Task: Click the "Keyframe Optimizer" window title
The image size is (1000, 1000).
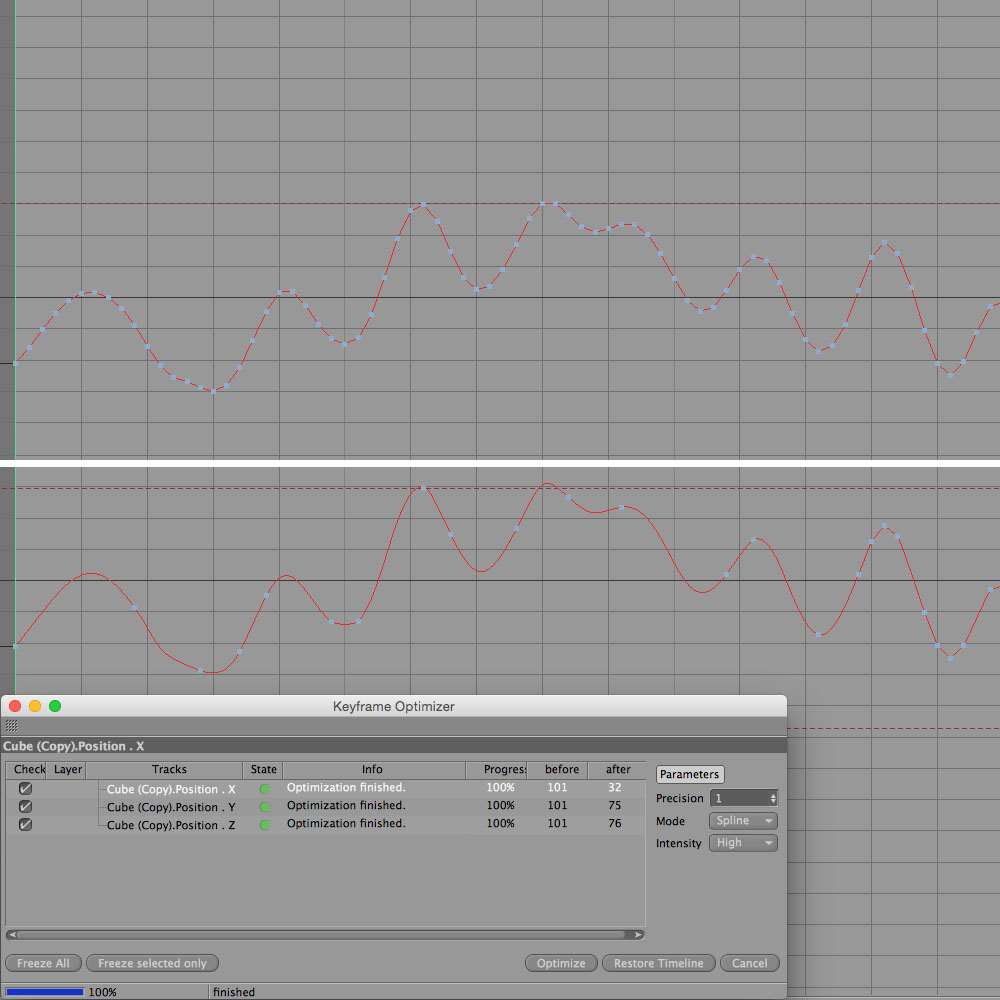Action: (x=393, y=707)
